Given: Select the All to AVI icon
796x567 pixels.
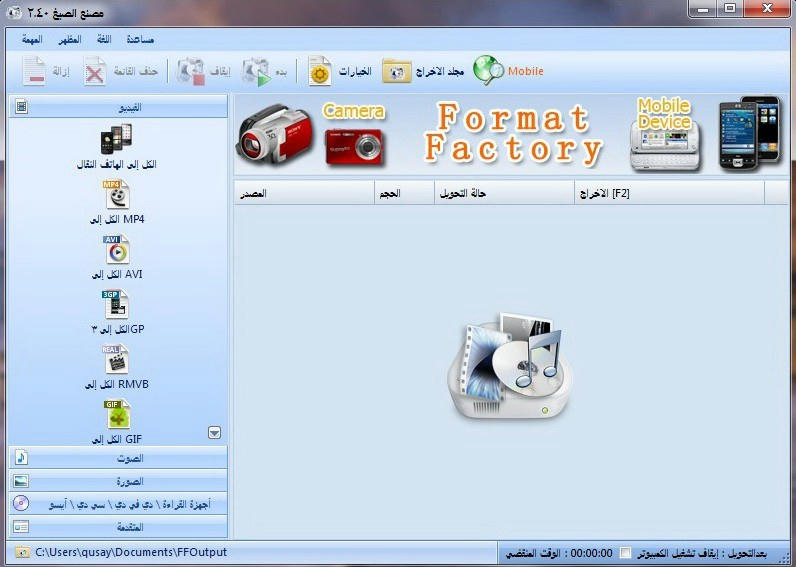Looking at the screenshot, I should 117,249.
